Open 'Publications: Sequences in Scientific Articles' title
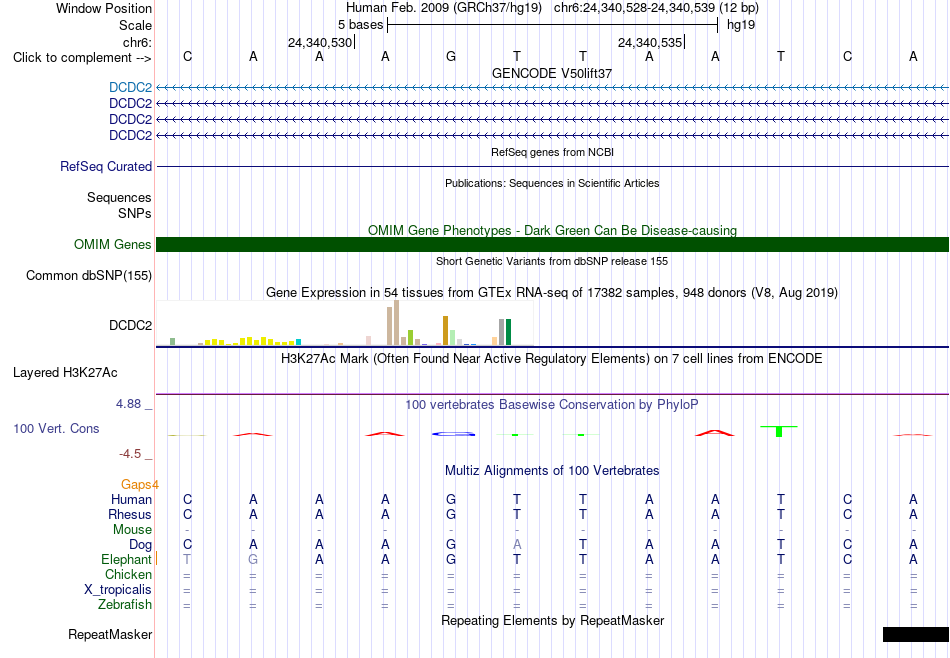This screenshot has height=658, width=950. tap(552, 183)
